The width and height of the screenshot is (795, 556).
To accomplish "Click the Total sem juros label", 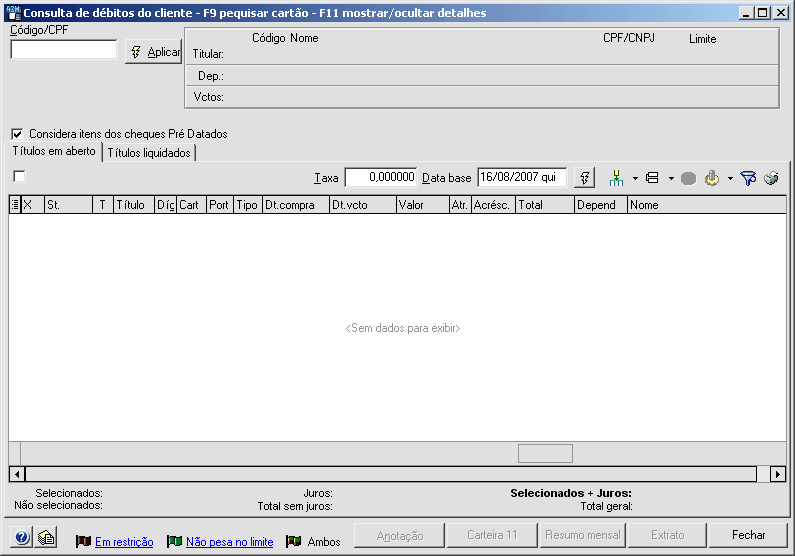I will [295, 506].
